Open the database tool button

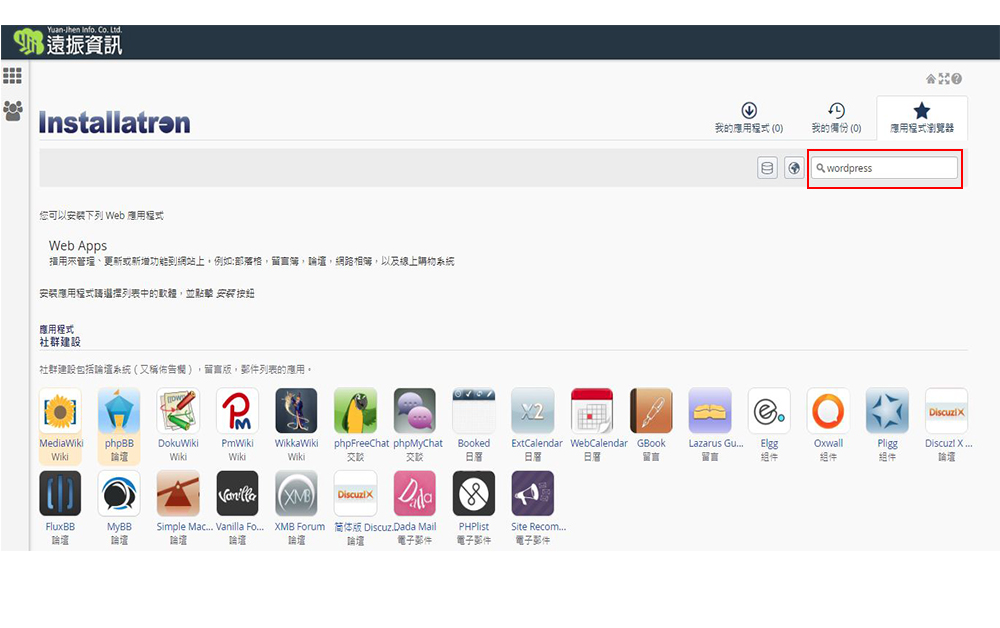click(767, 168)
